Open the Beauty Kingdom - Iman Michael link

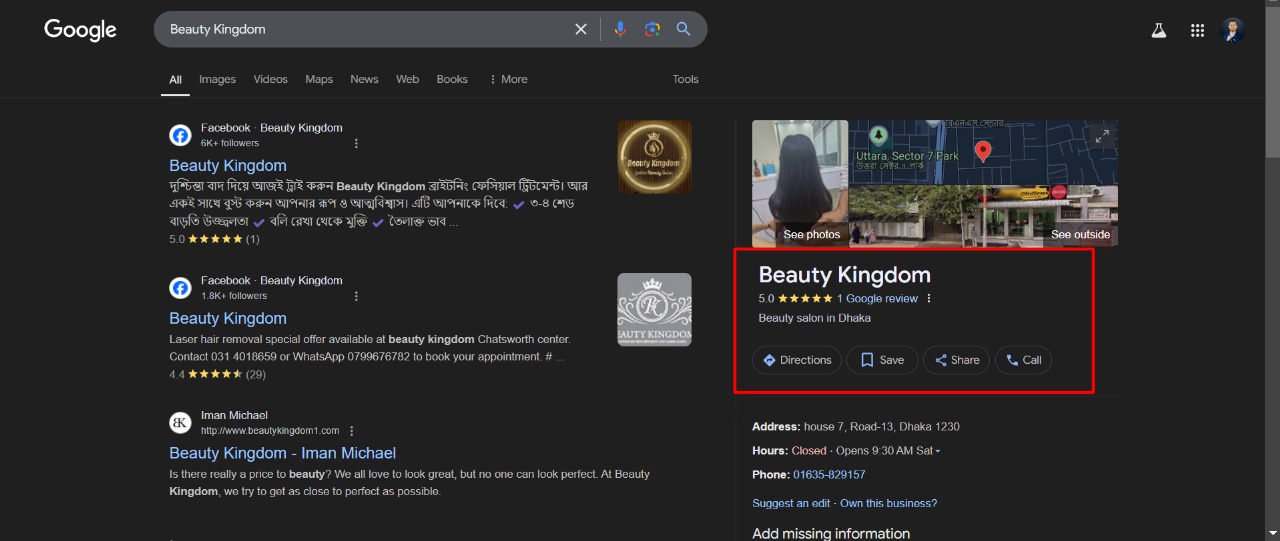[282, 453]
